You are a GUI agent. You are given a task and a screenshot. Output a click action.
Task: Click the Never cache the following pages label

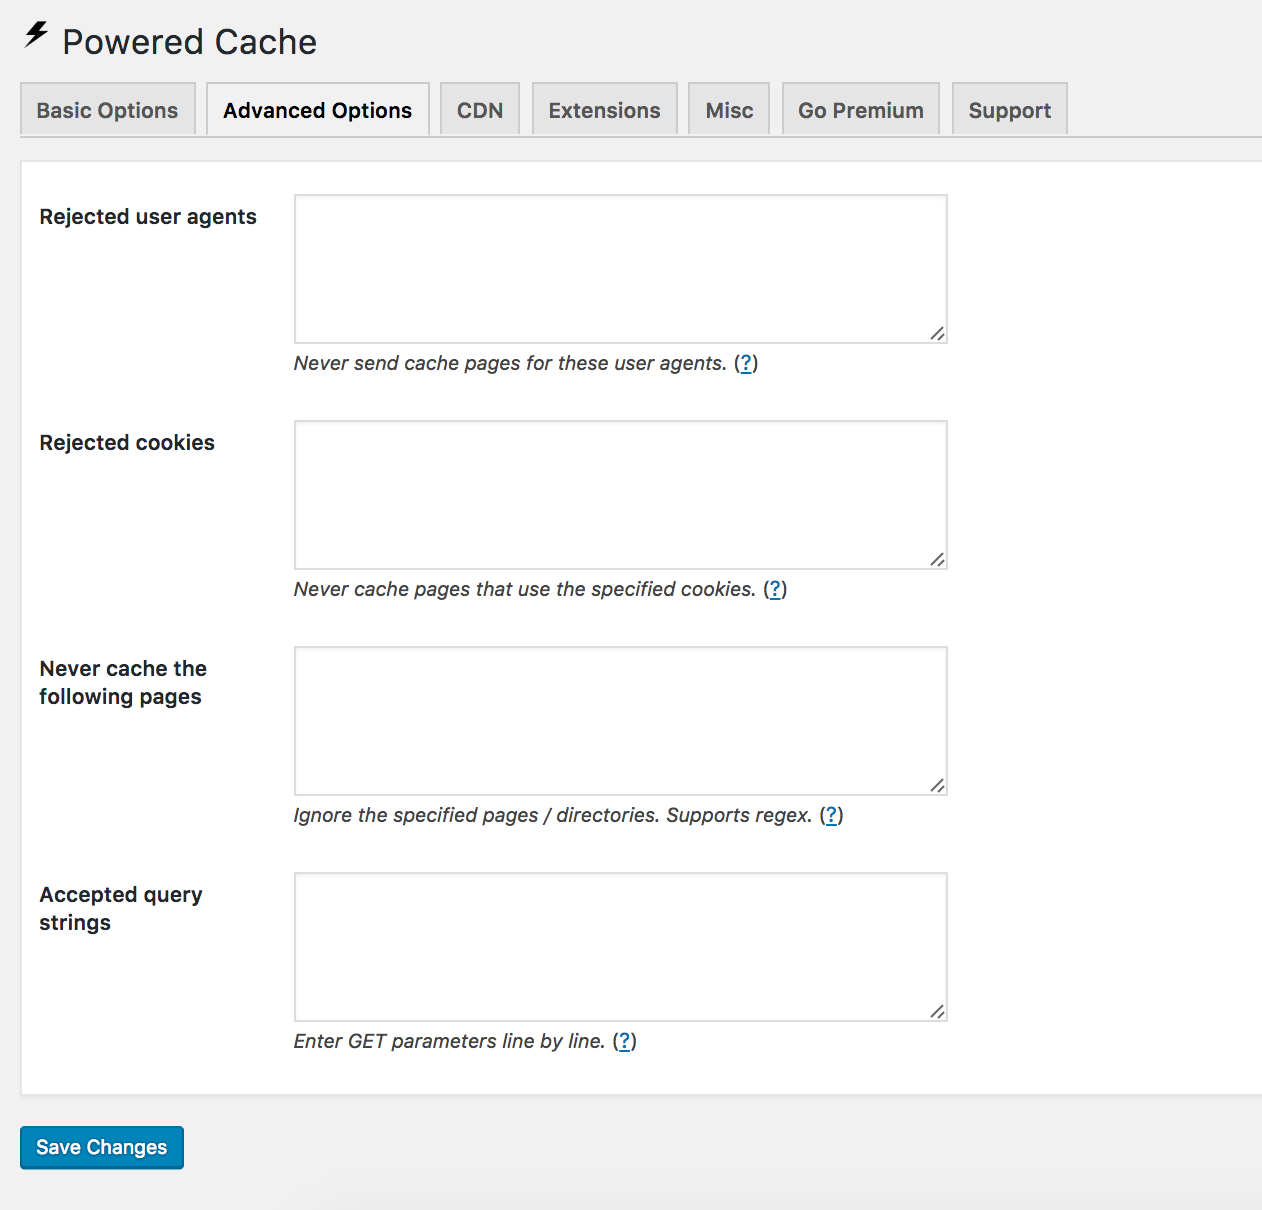(122, 682)
